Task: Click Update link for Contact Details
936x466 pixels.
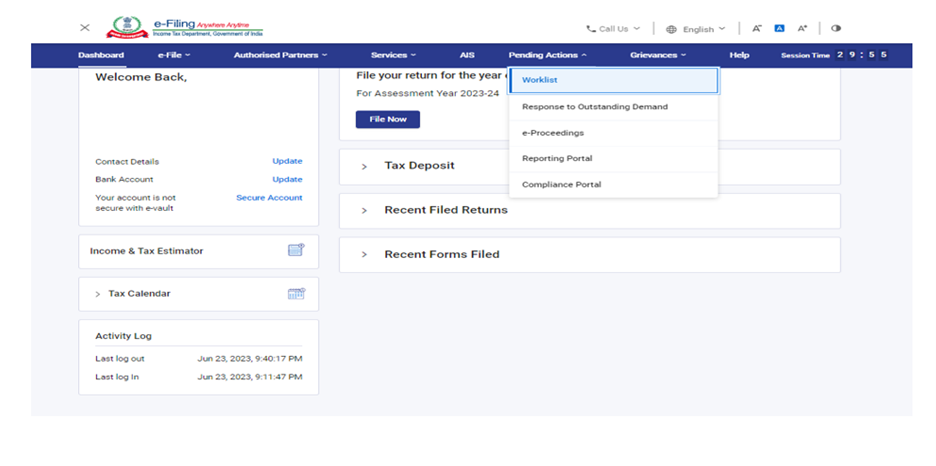Action: [x=287, y=161]
